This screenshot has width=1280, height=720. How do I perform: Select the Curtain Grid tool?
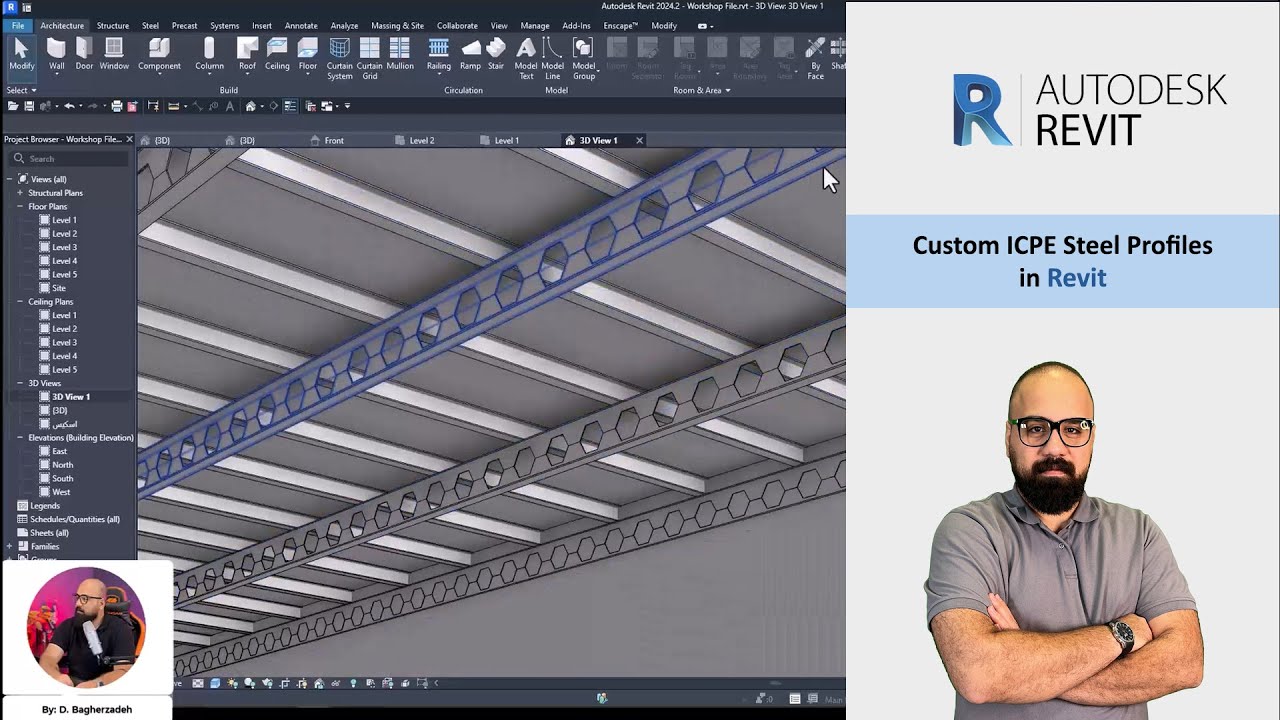tap(370, 59)
